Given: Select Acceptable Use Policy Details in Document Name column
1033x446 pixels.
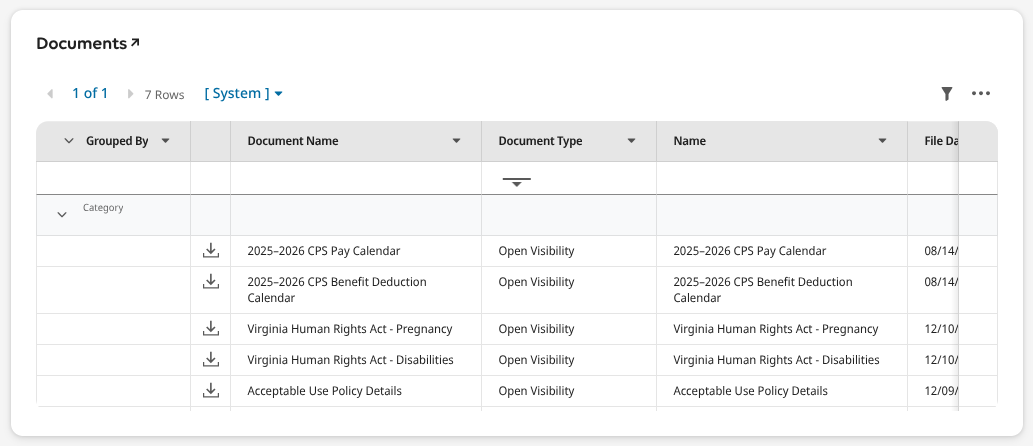Looking at the screenshot, I should (324, 391).
